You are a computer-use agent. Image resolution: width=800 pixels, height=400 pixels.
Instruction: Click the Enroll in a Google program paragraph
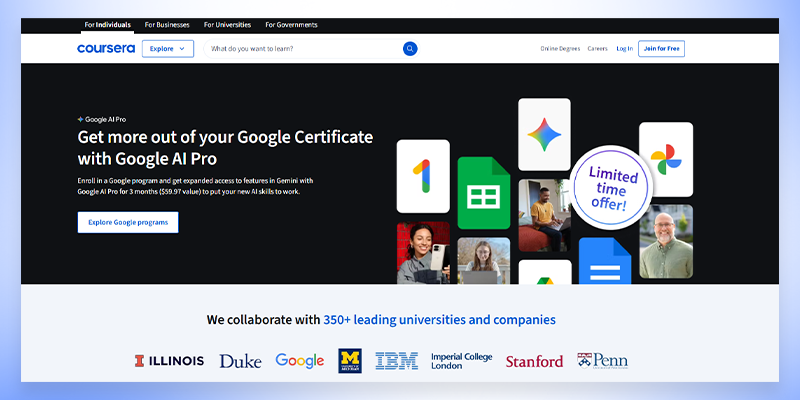[195, 186]
